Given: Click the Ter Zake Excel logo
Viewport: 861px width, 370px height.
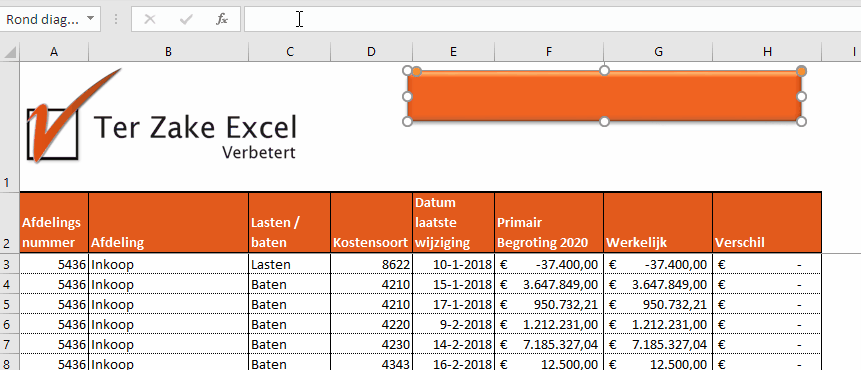Looking at the screenshot, I should point(162,116).
